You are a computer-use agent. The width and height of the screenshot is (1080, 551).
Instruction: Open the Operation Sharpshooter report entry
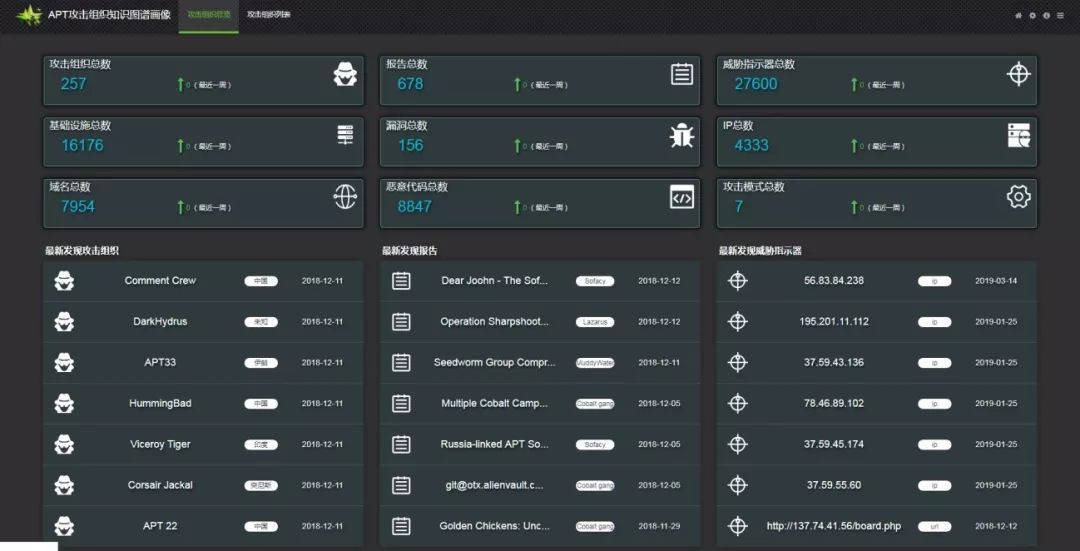click(494, 322)
